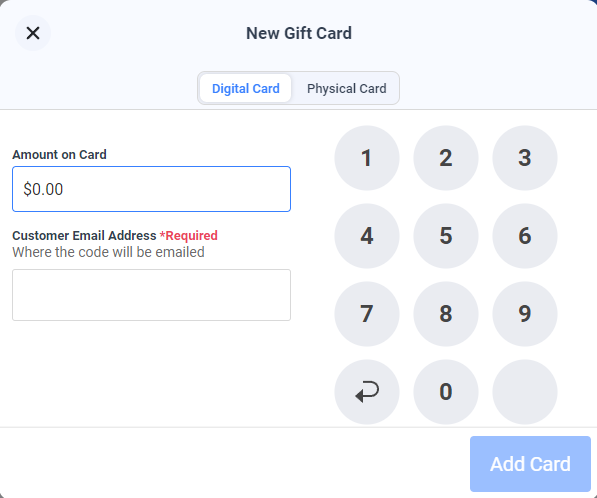Click the Customer Email Address input box
Image resolution: width=597 pixels, height=498 pixels.
(x=152, y=295)
